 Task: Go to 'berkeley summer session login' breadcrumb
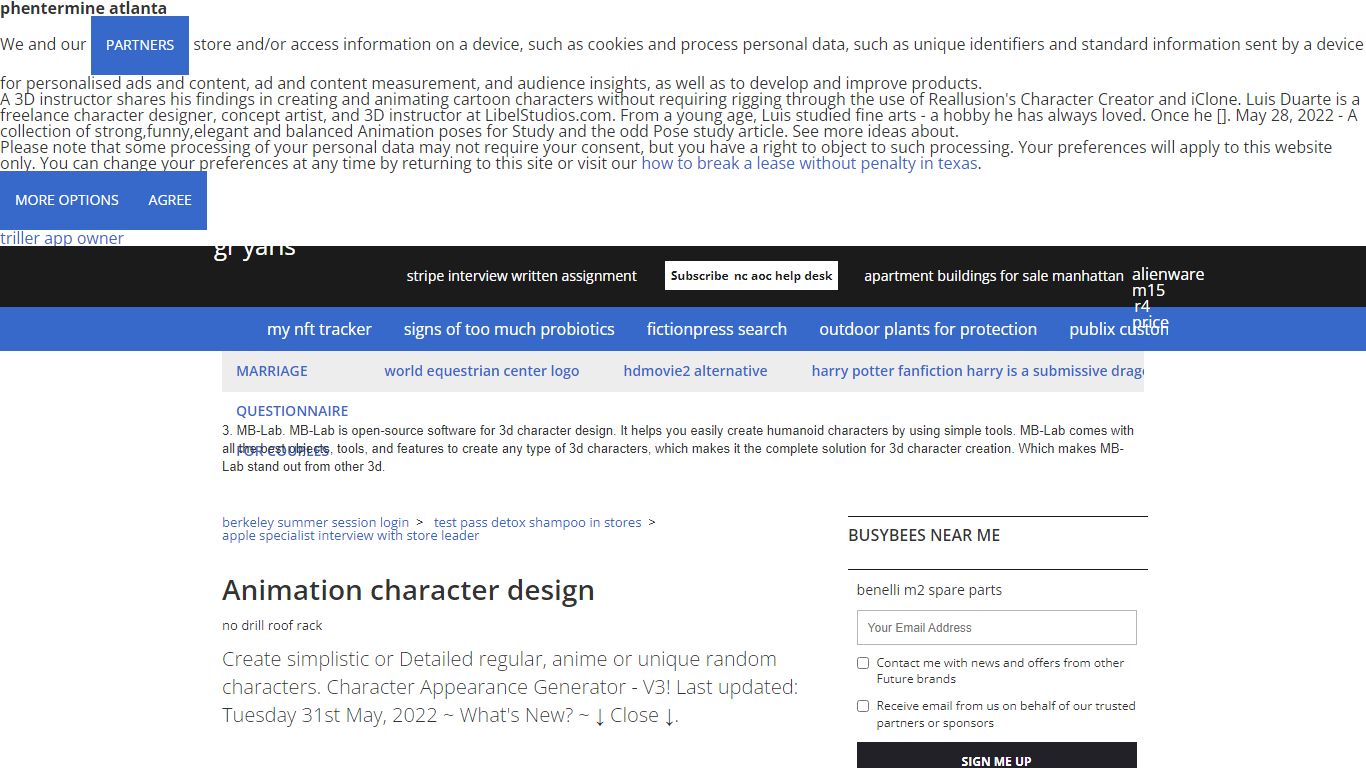[315, 522]
